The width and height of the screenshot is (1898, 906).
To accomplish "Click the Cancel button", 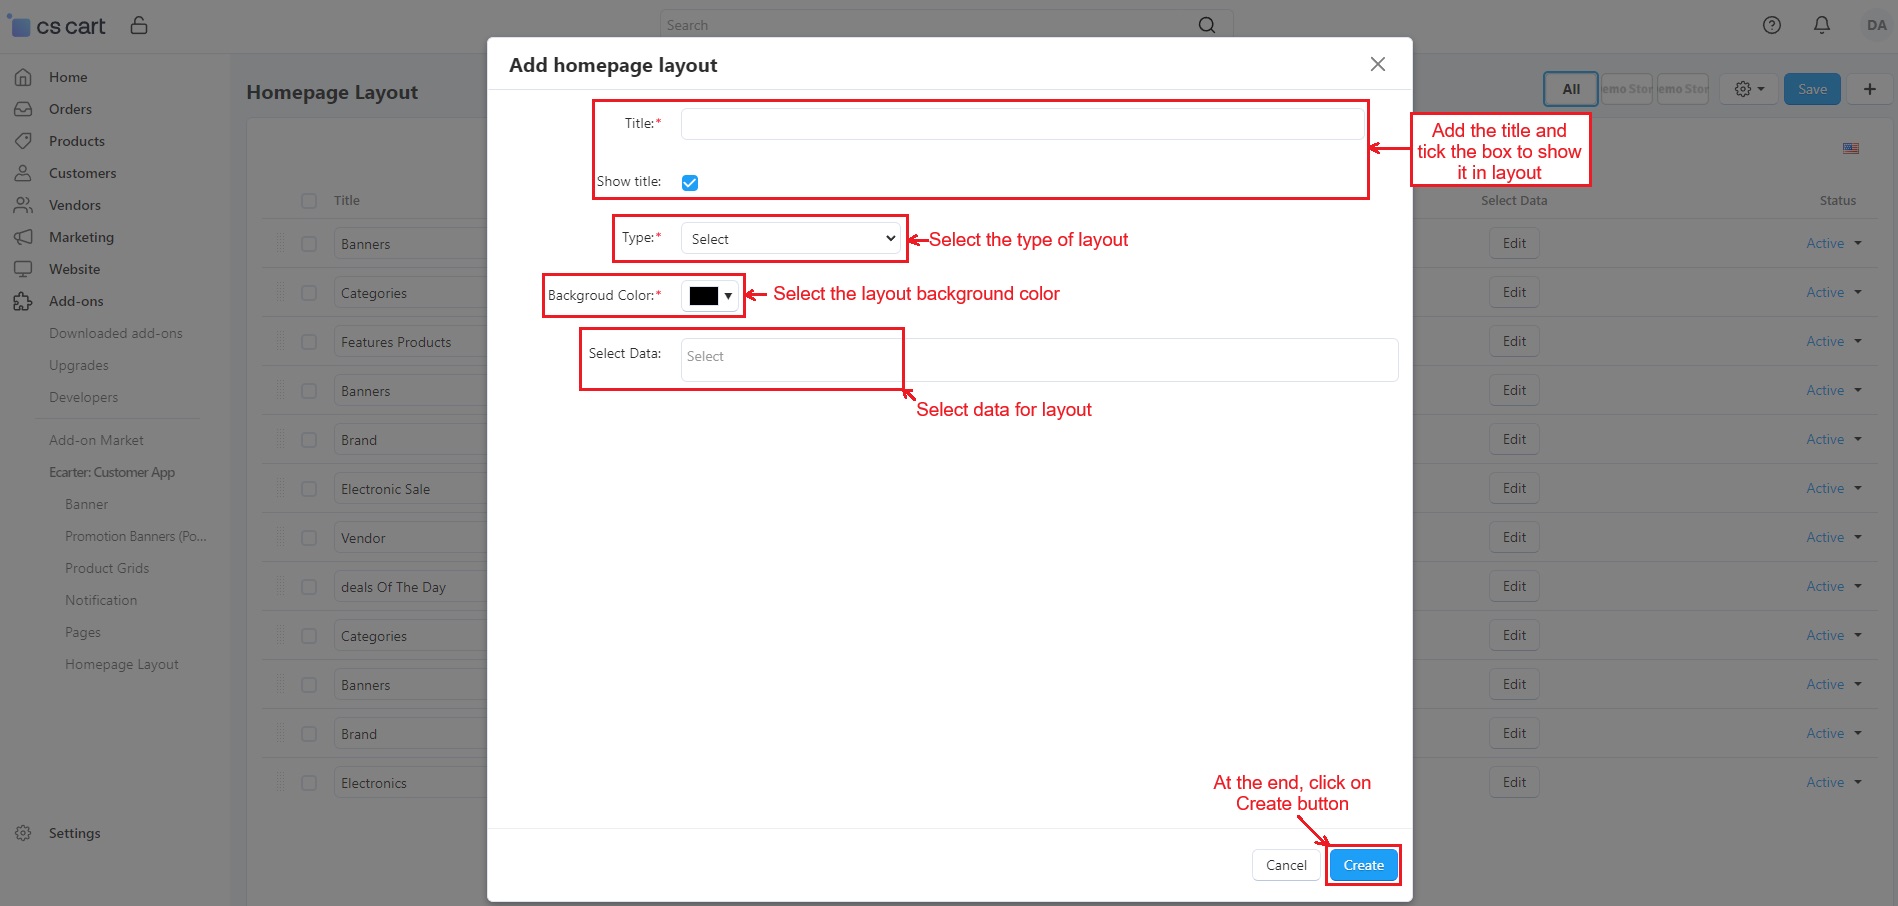I will tap(1285, 865).
